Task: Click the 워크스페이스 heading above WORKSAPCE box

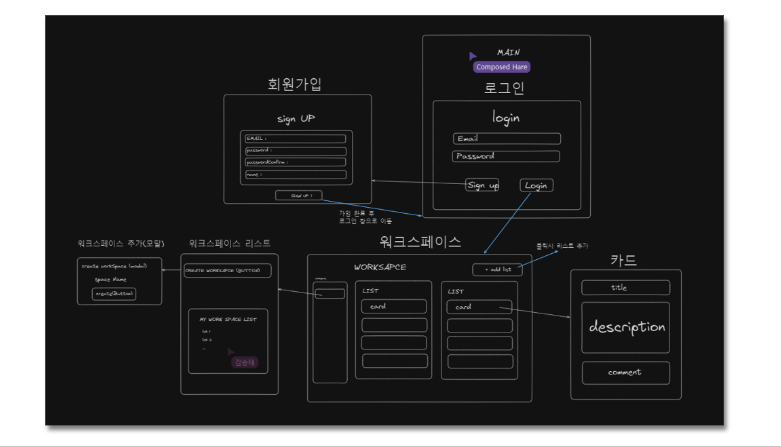Action: point(420,242)
